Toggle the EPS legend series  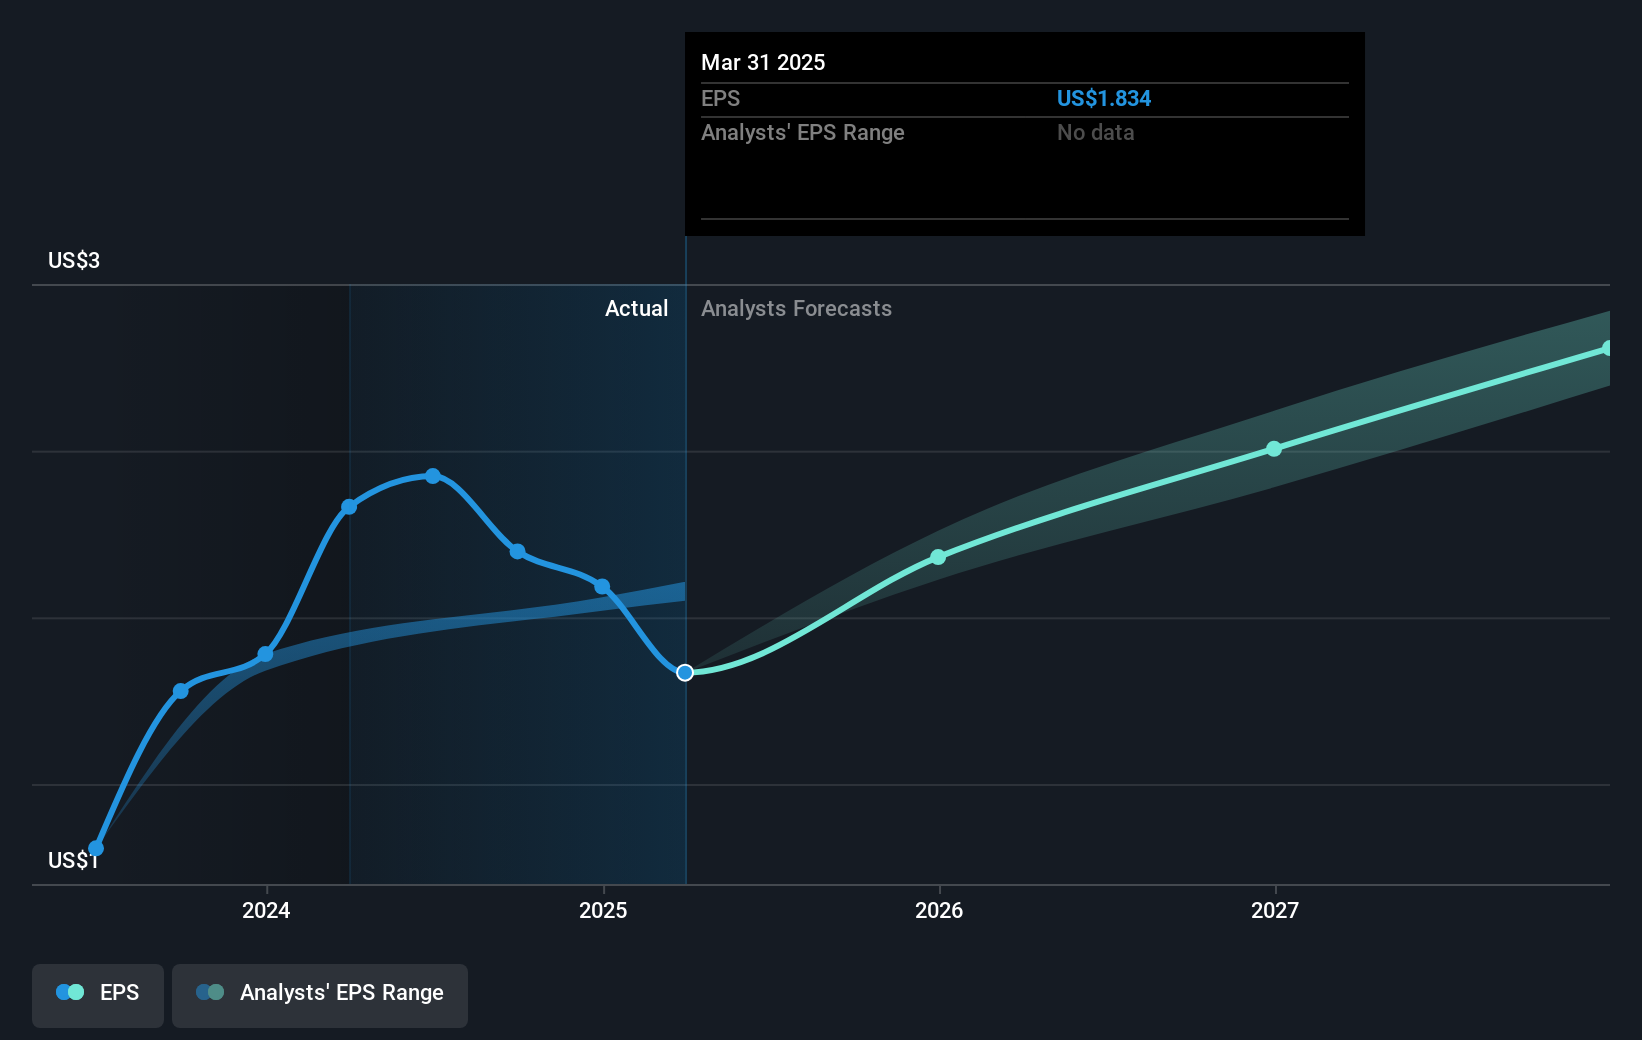[x=98, y=995]
